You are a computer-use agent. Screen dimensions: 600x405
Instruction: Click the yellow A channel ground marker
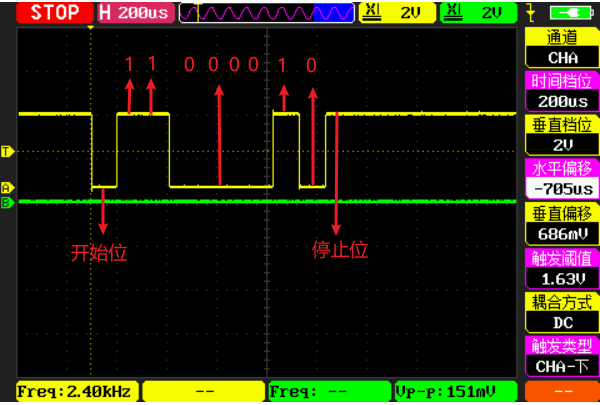pyautogui.click(x=7, y=187)
